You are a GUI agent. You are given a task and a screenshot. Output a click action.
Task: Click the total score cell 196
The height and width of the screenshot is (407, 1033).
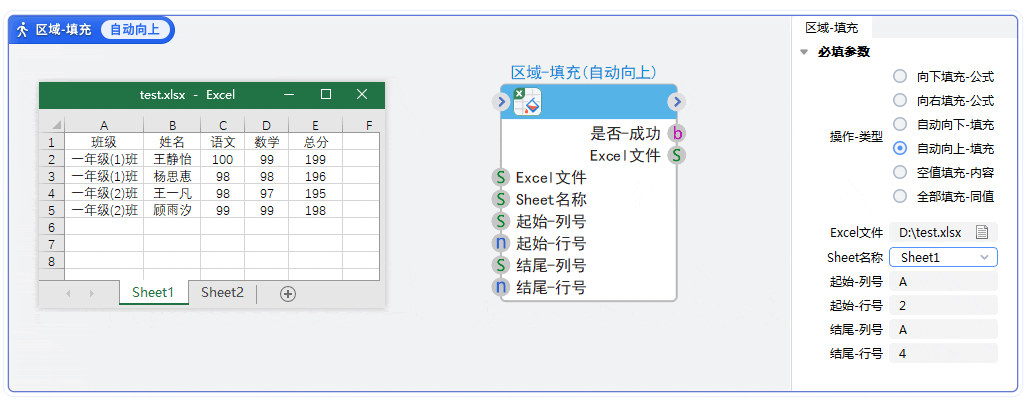[316, 176]
